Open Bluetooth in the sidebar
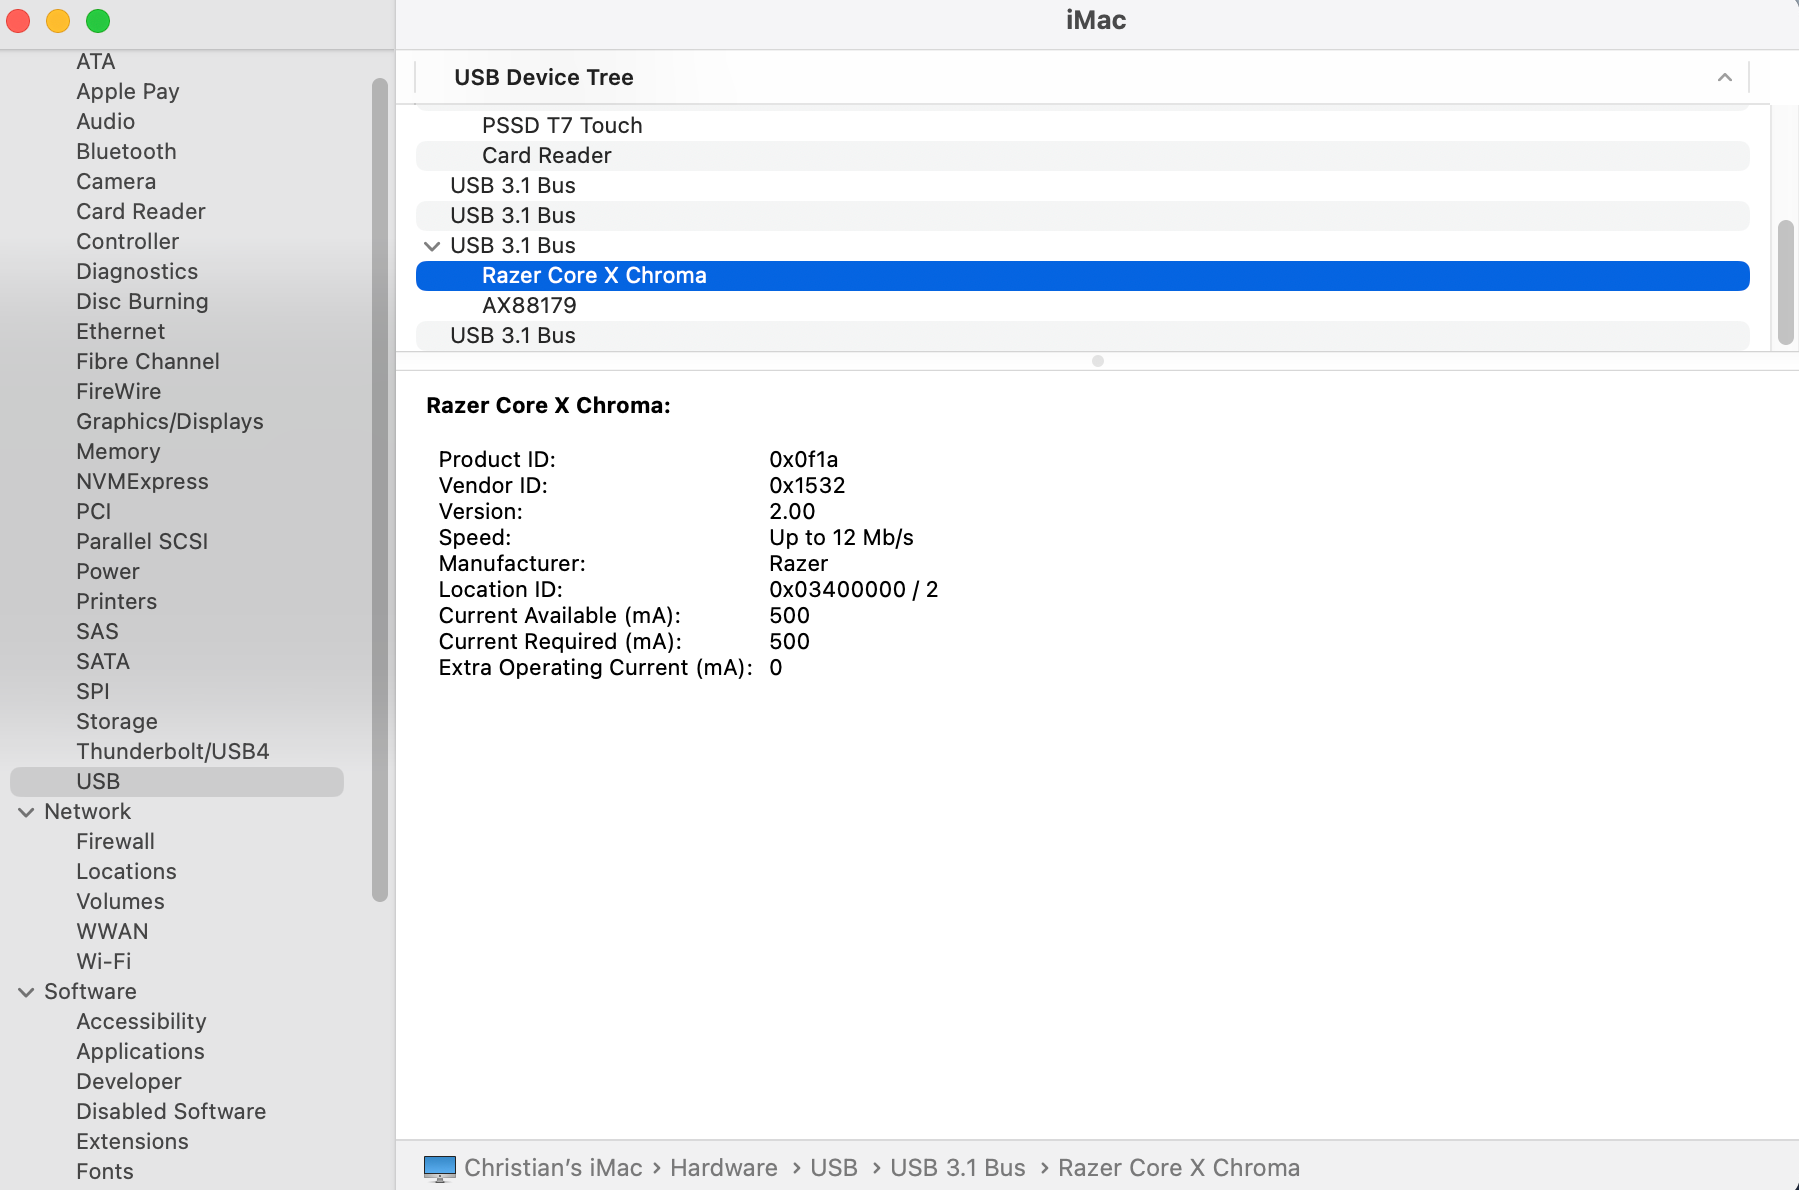Screen dimensions: 1799x1190 click(126, 152)
